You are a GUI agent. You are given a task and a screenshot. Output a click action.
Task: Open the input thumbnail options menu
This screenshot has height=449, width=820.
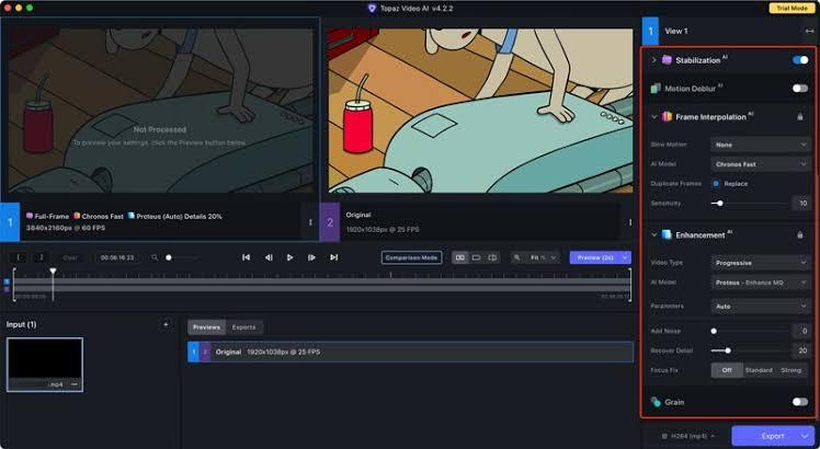[x=74, y=384]
